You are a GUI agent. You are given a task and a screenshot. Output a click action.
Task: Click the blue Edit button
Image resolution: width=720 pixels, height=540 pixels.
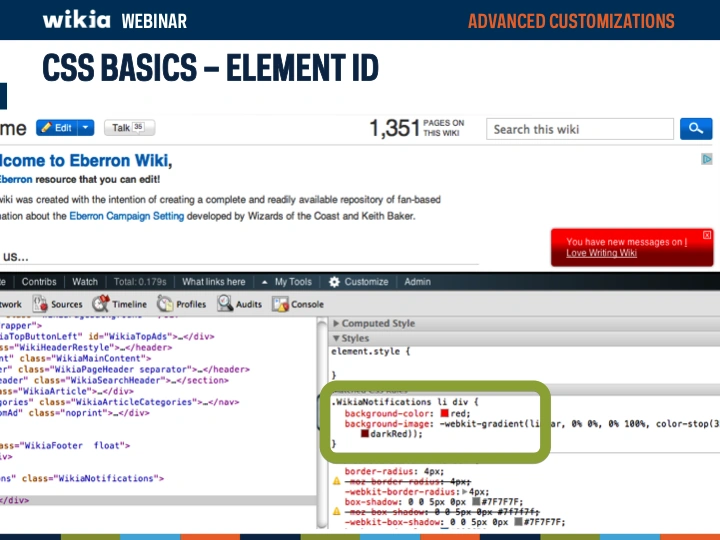[x=56, y=128]
